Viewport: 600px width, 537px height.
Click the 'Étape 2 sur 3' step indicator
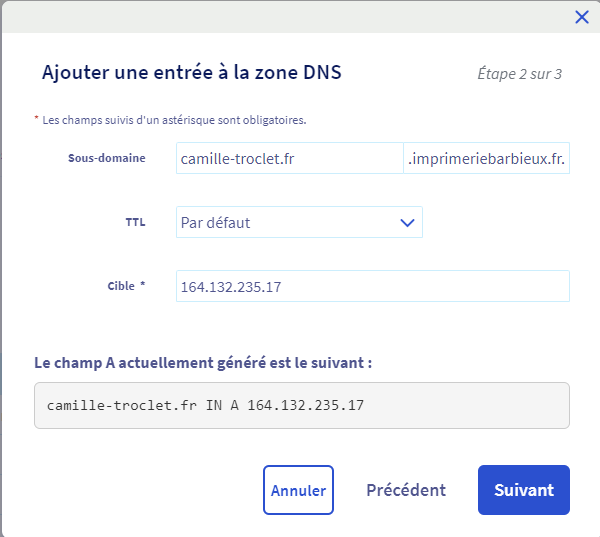(519, 74)
